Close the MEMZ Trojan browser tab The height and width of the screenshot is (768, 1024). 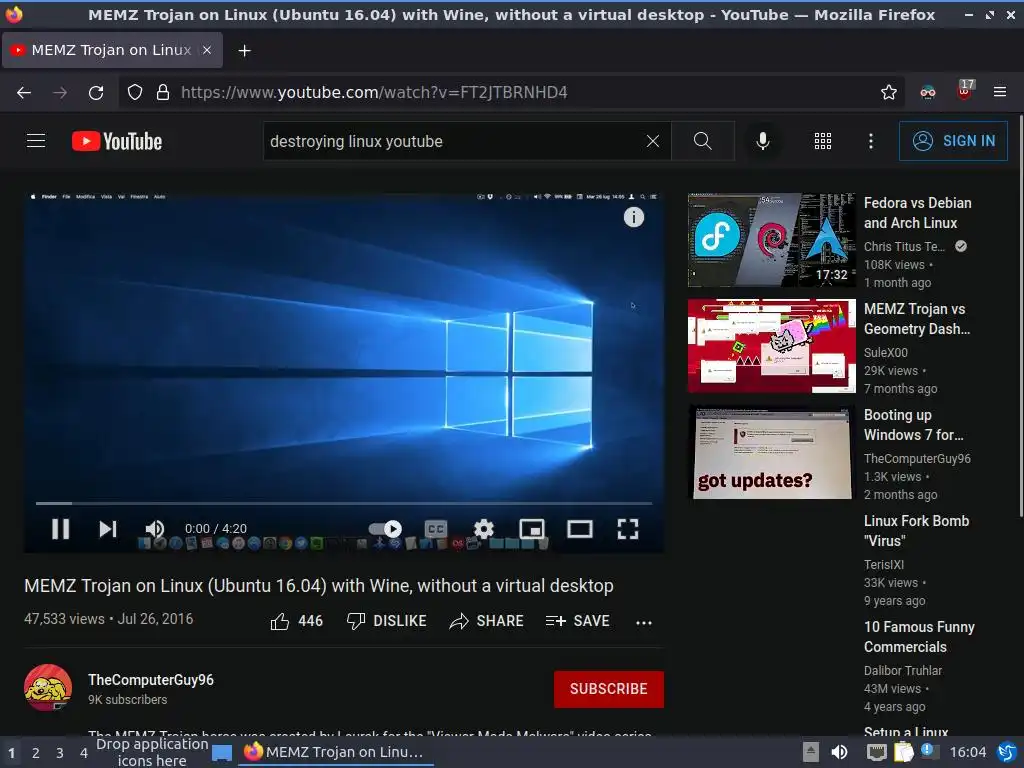[x=207, y=50]
